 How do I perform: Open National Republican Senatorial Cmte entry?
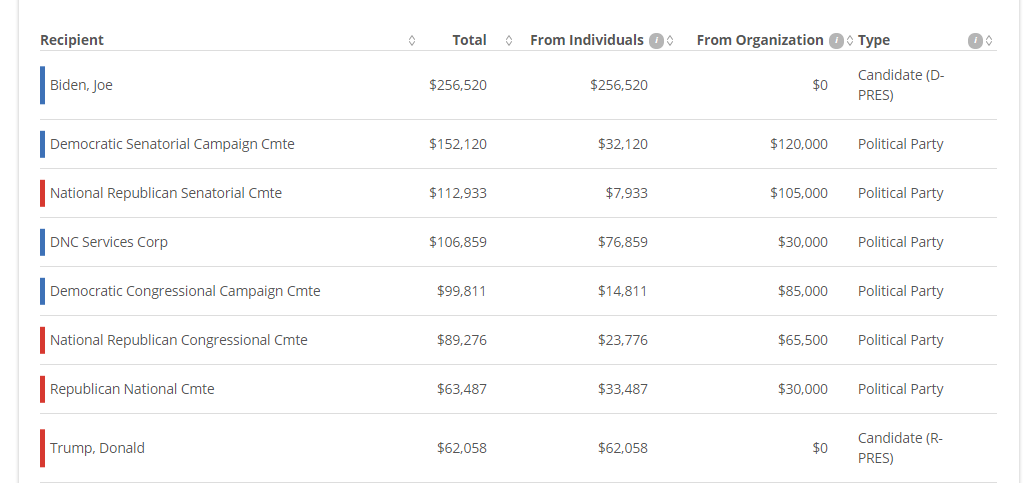pyautogui.click(x=166, y=193)
